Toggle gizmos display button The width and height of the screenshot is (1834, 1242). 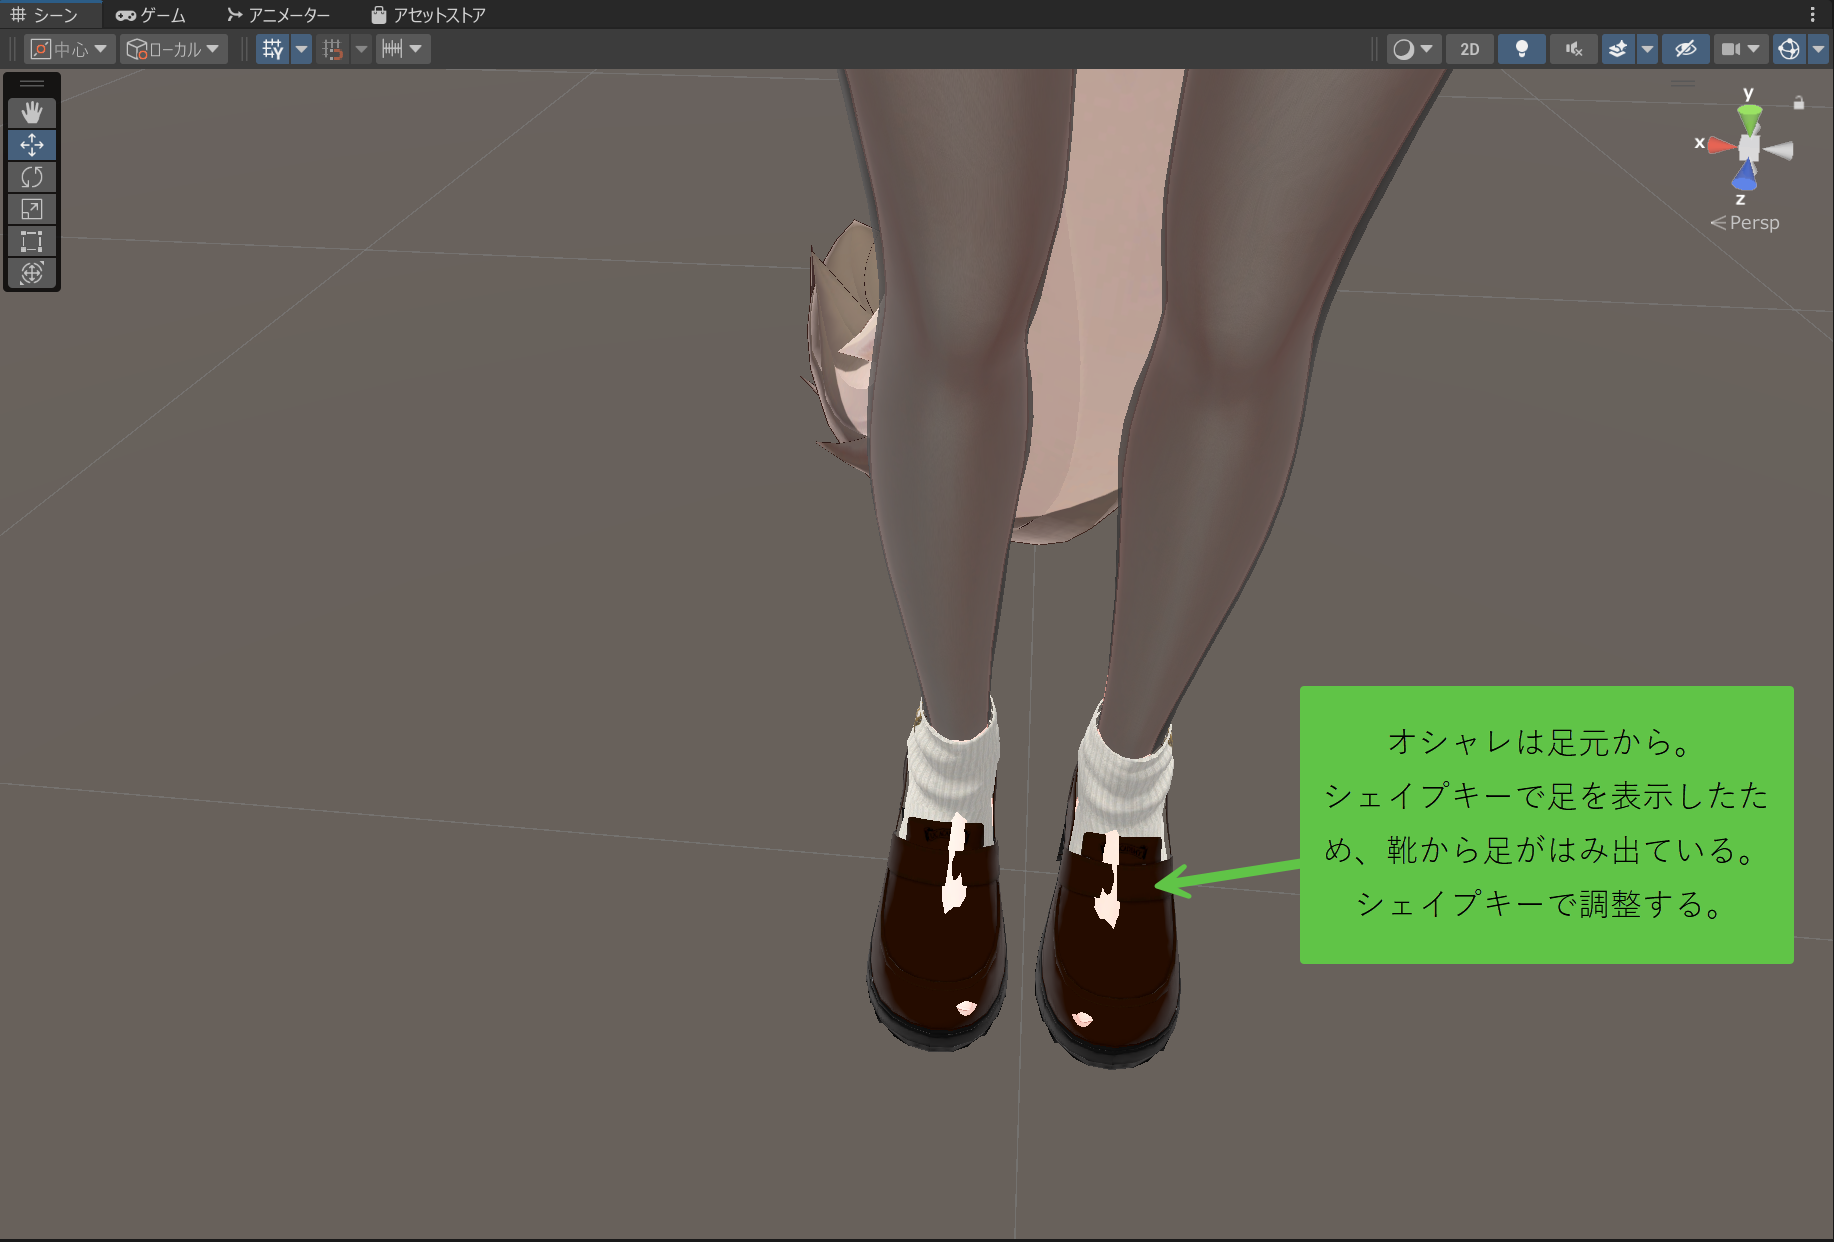click(x=1789, y=49)
